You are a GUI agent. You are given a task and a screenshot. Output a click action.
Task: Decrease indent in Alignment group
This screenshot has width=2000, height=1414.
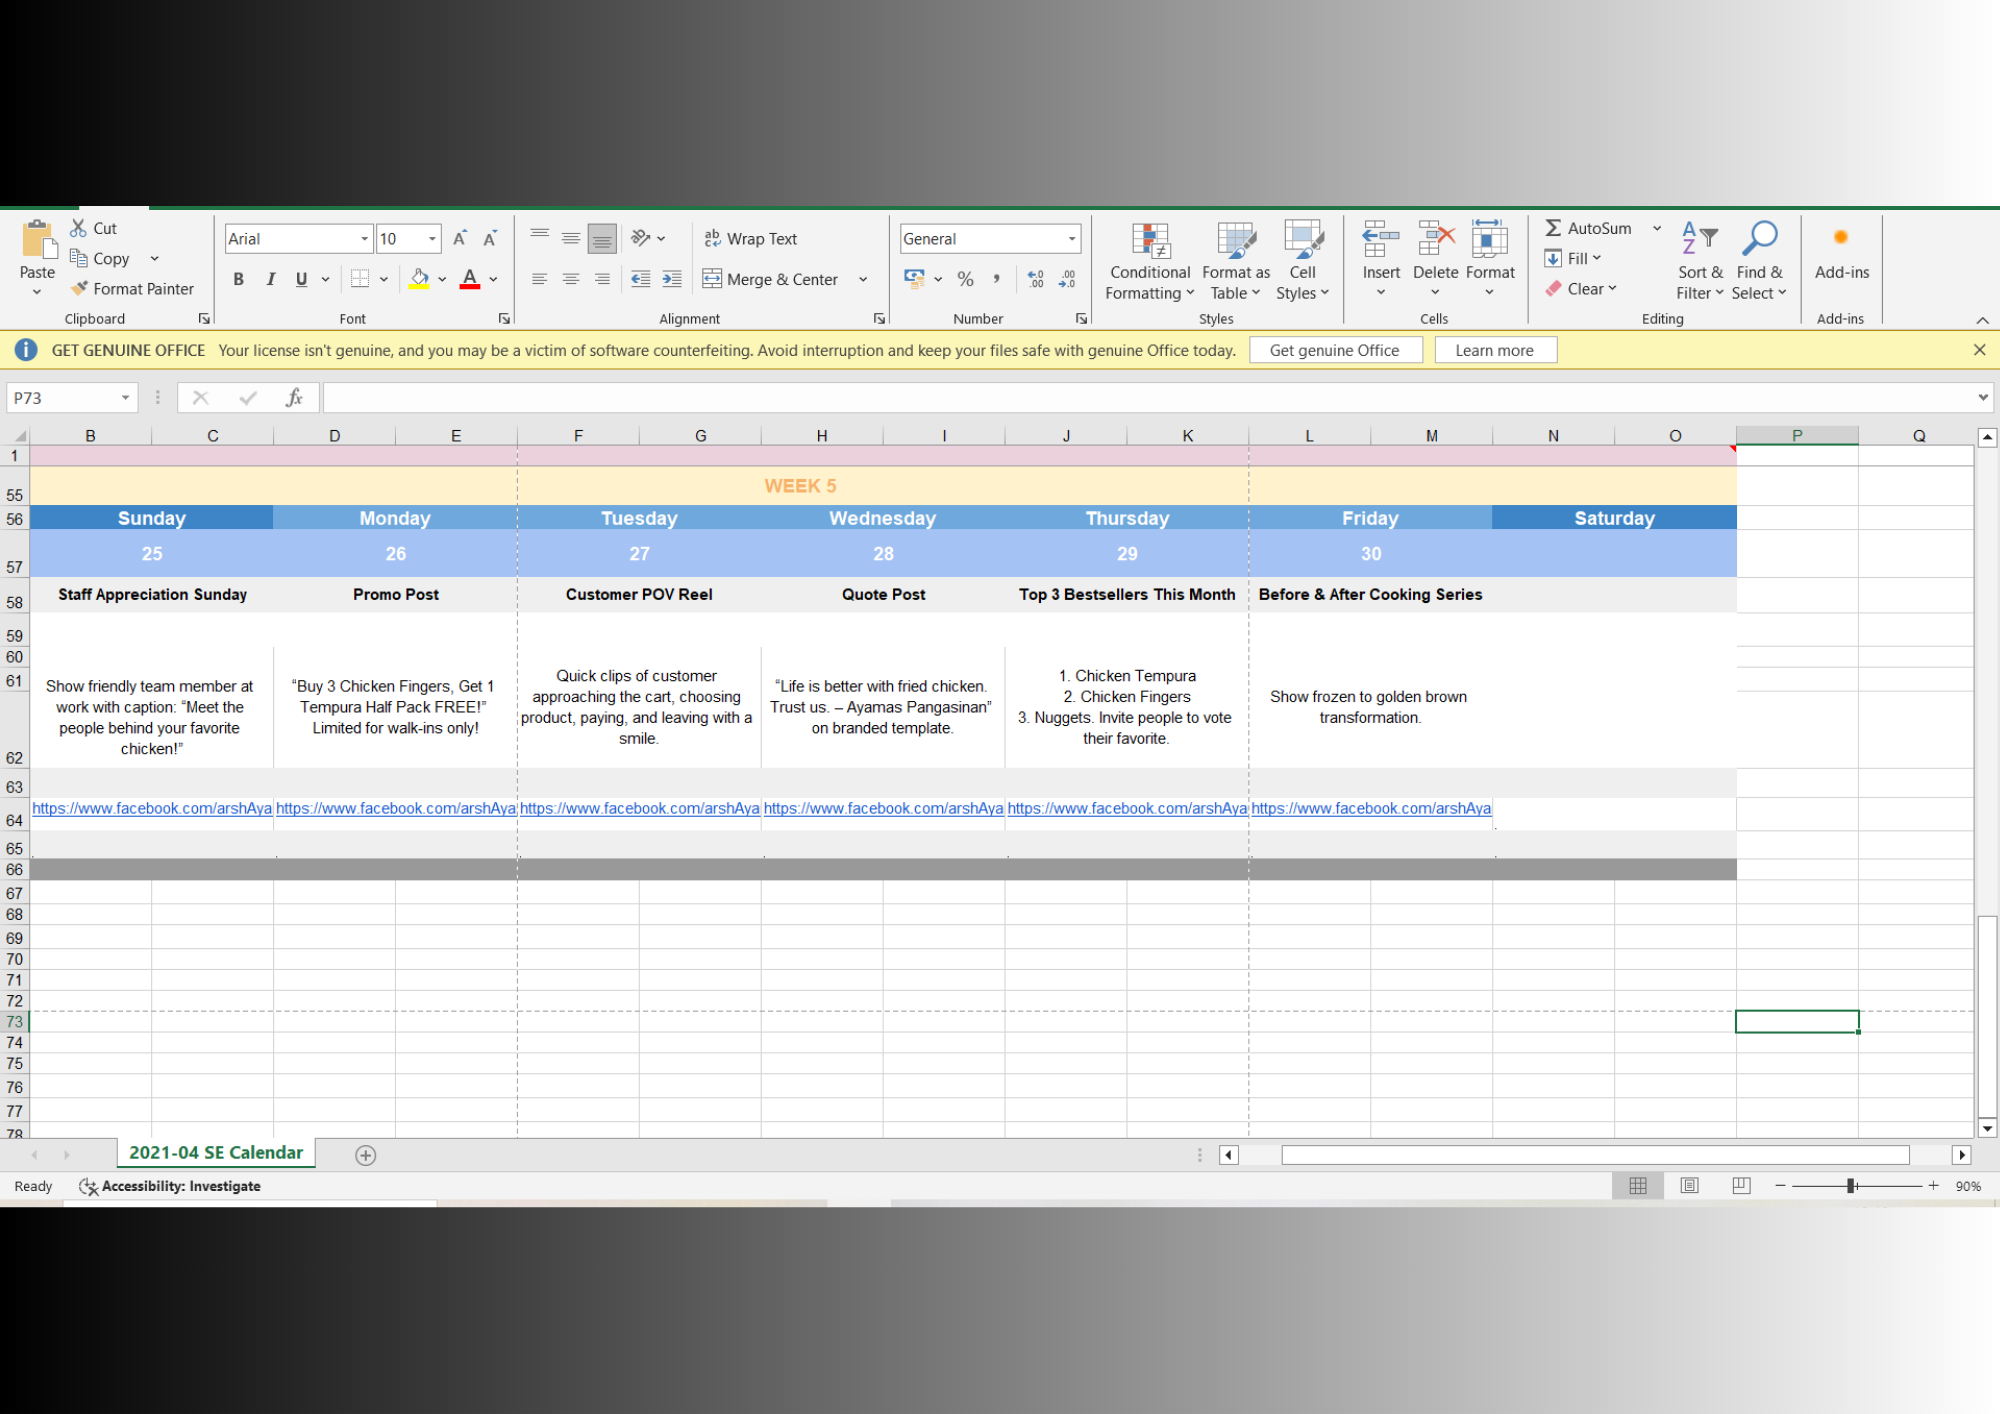[x=641, y=279]
